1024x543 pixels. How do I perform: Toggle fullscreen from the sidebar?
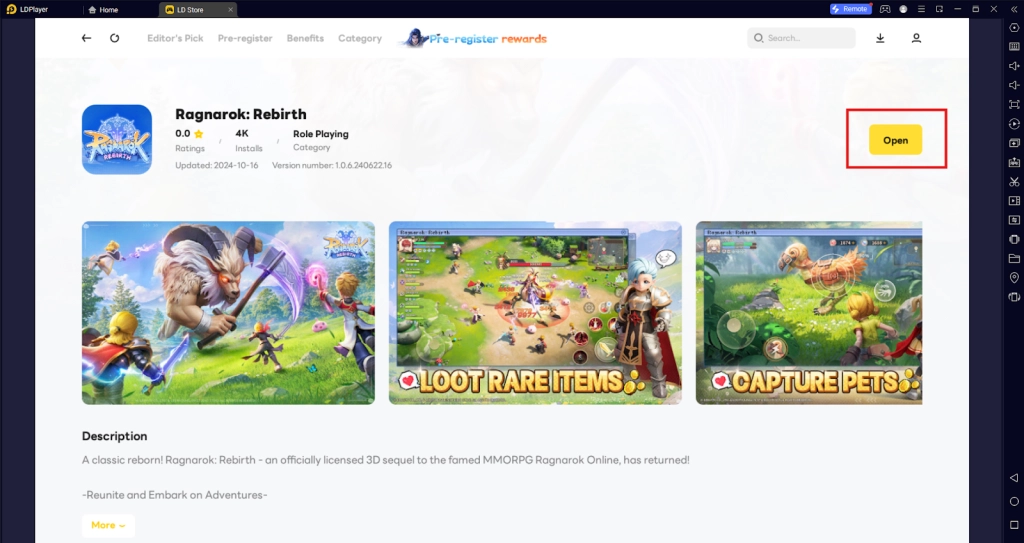coord(1014,105)
